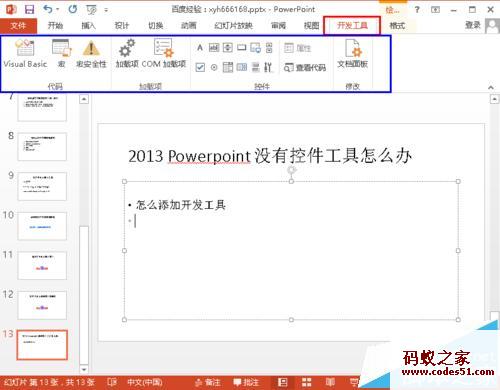500x390 pixels.
Task: Click the slide area scroll-up arrow
Action: 494,99
